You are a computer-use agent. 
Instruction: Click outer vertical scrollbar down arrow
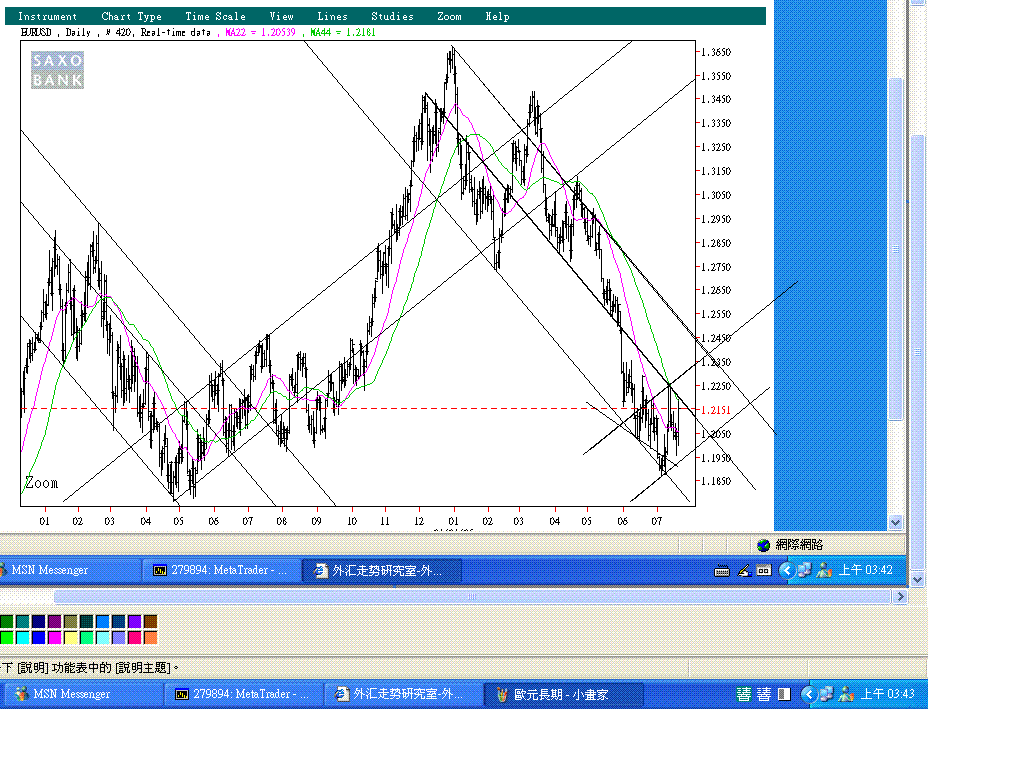918,579
